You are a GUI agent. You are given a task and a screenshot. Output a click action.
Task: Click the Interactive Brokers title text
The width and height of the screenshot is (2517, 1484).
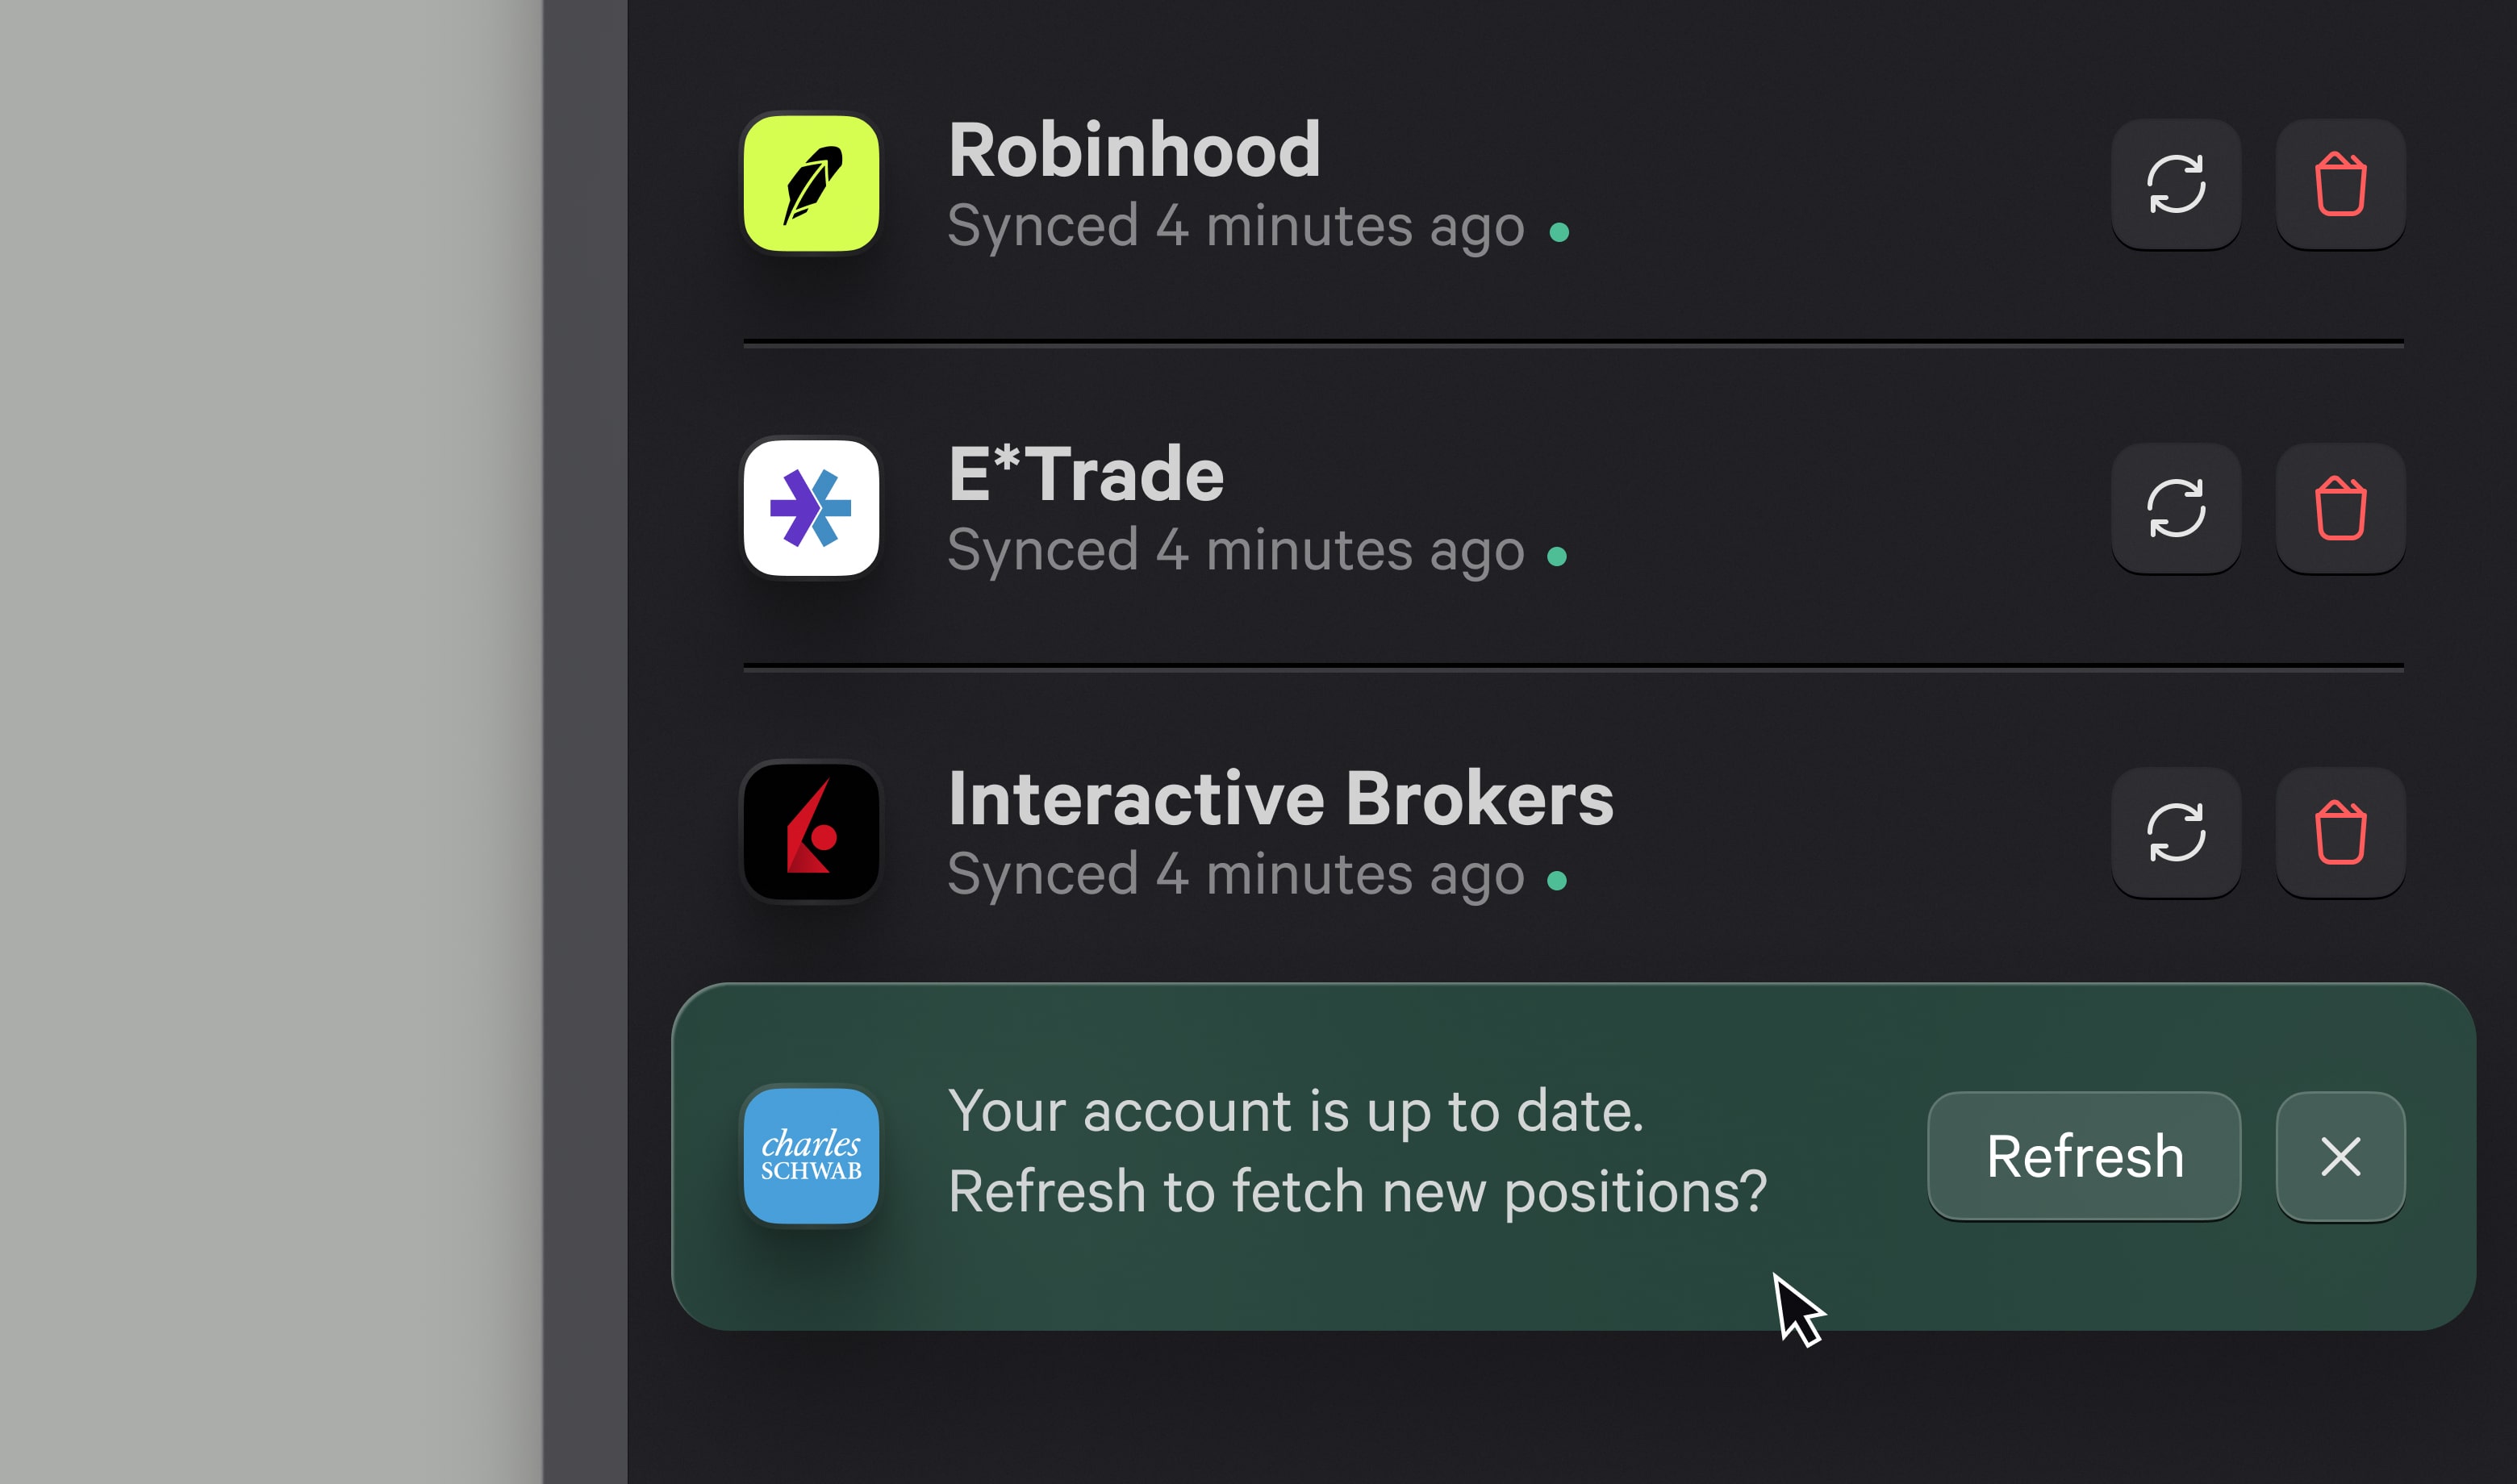(x=1281, y=798)
